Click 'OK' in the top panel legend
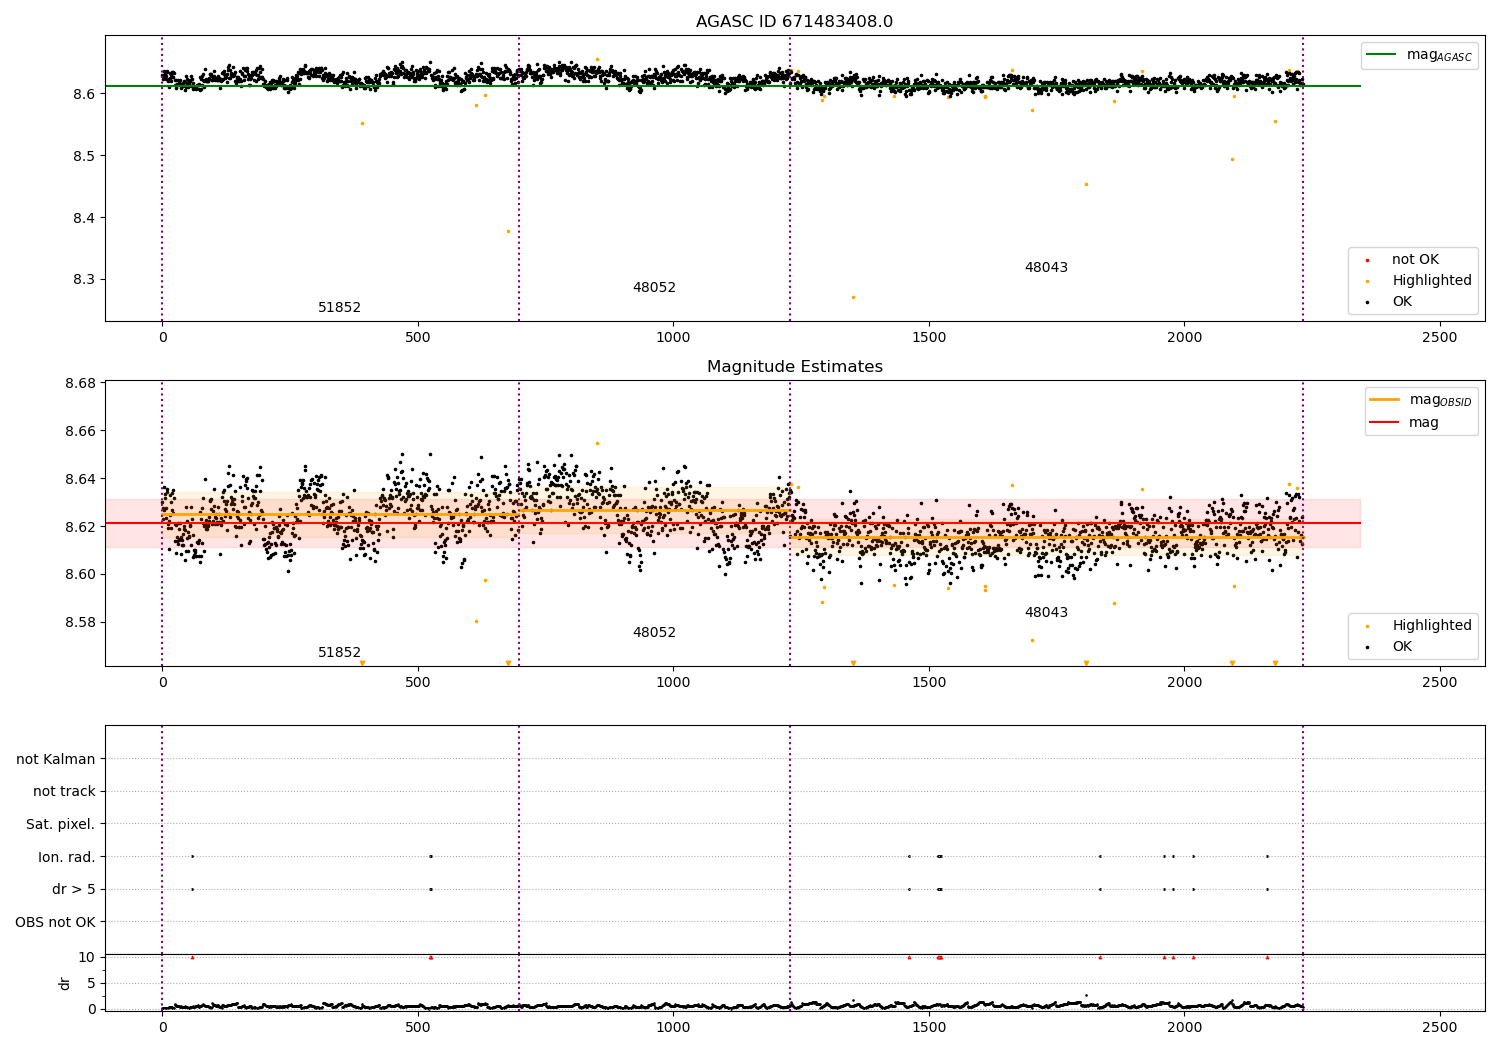 1402,302
